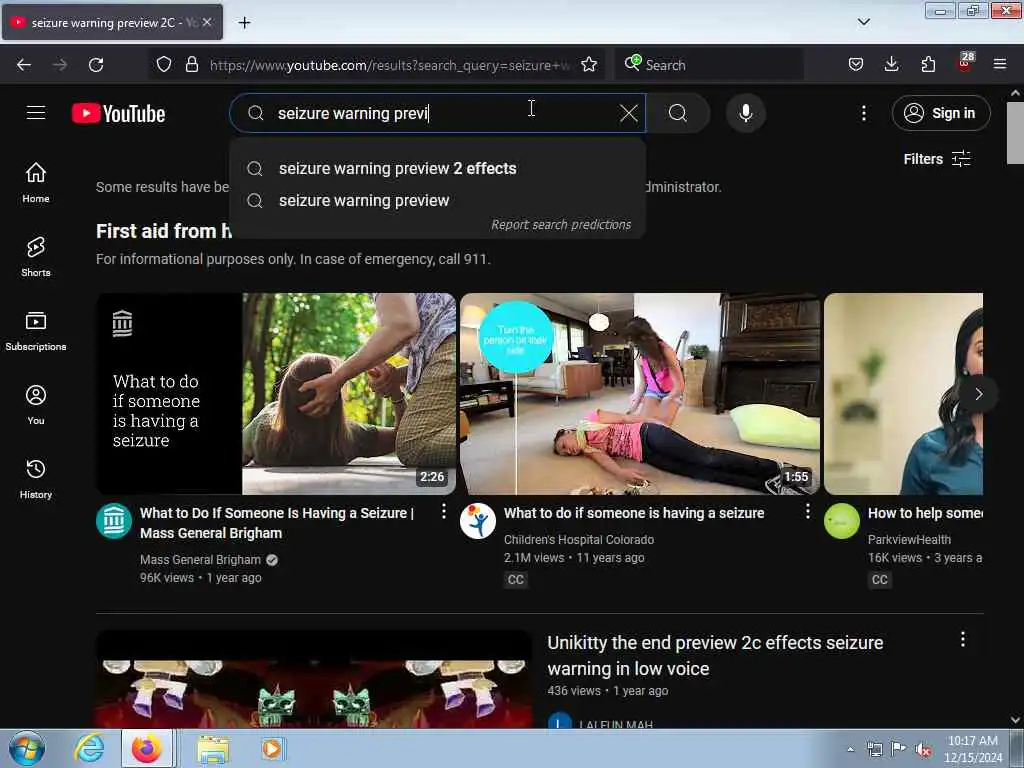Viewport: 1024px width, 768px height.
Task: Open What to do if someone is having a seizure title
Action: pos(633,513)
